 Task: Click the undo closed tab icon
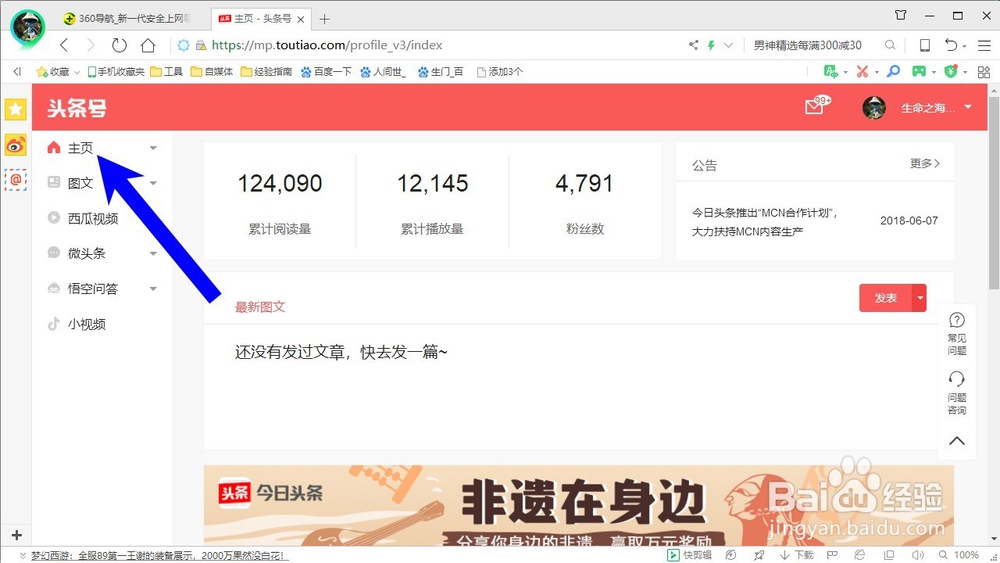tap(951, 45)
